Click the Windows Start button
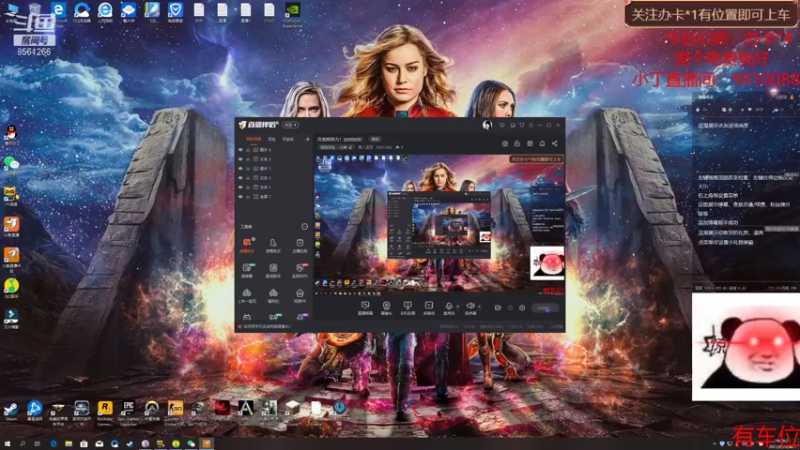The height and width of the screenshot is (450, 800). coord(7,444)
